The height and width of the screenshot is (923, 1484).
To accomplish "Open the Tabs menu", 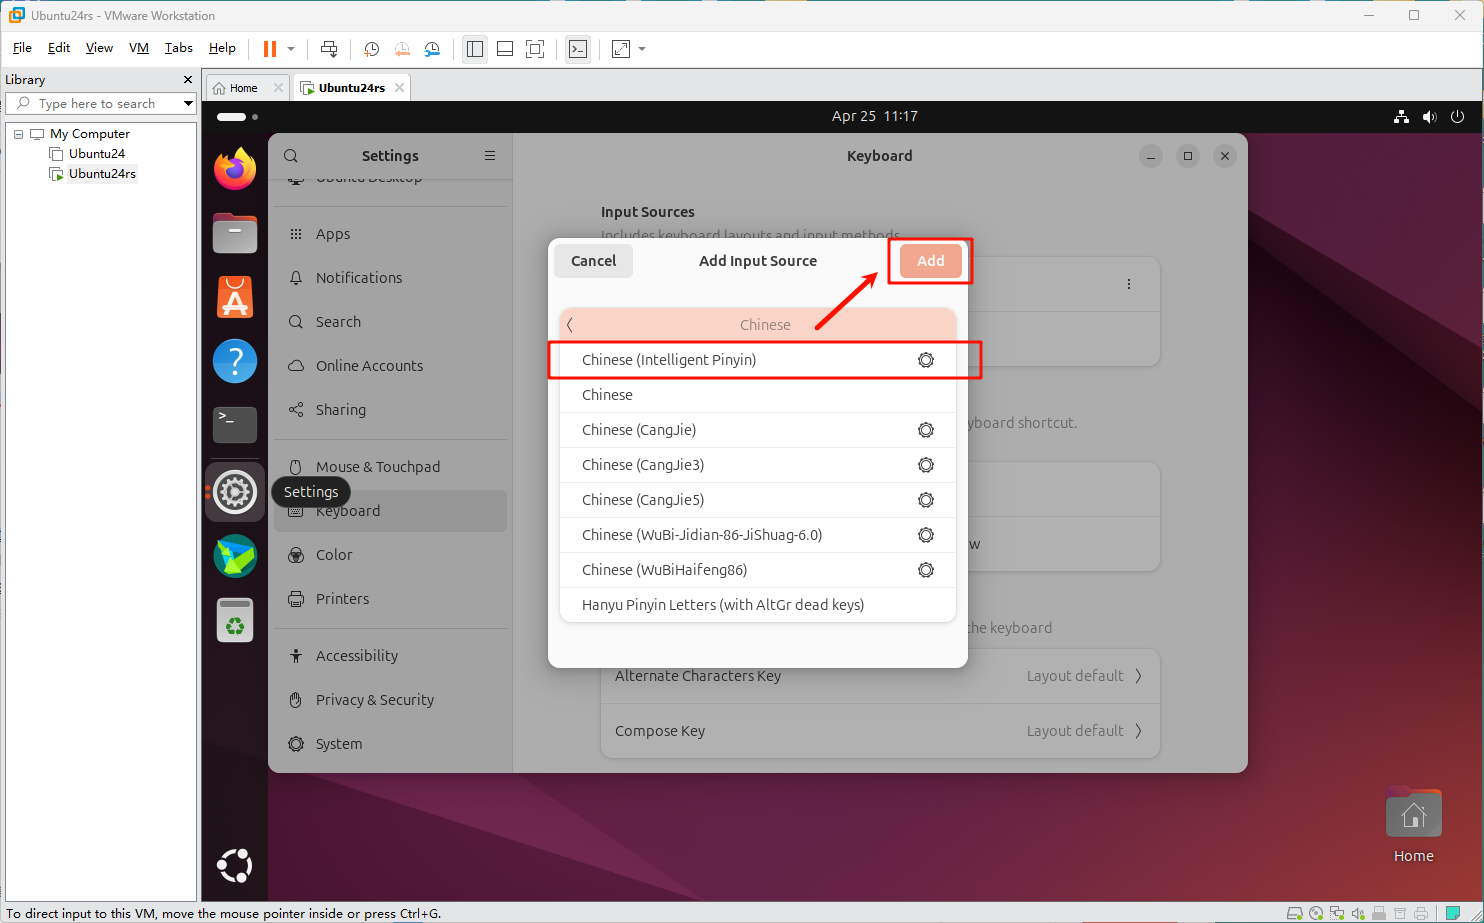I will (179, 48).
